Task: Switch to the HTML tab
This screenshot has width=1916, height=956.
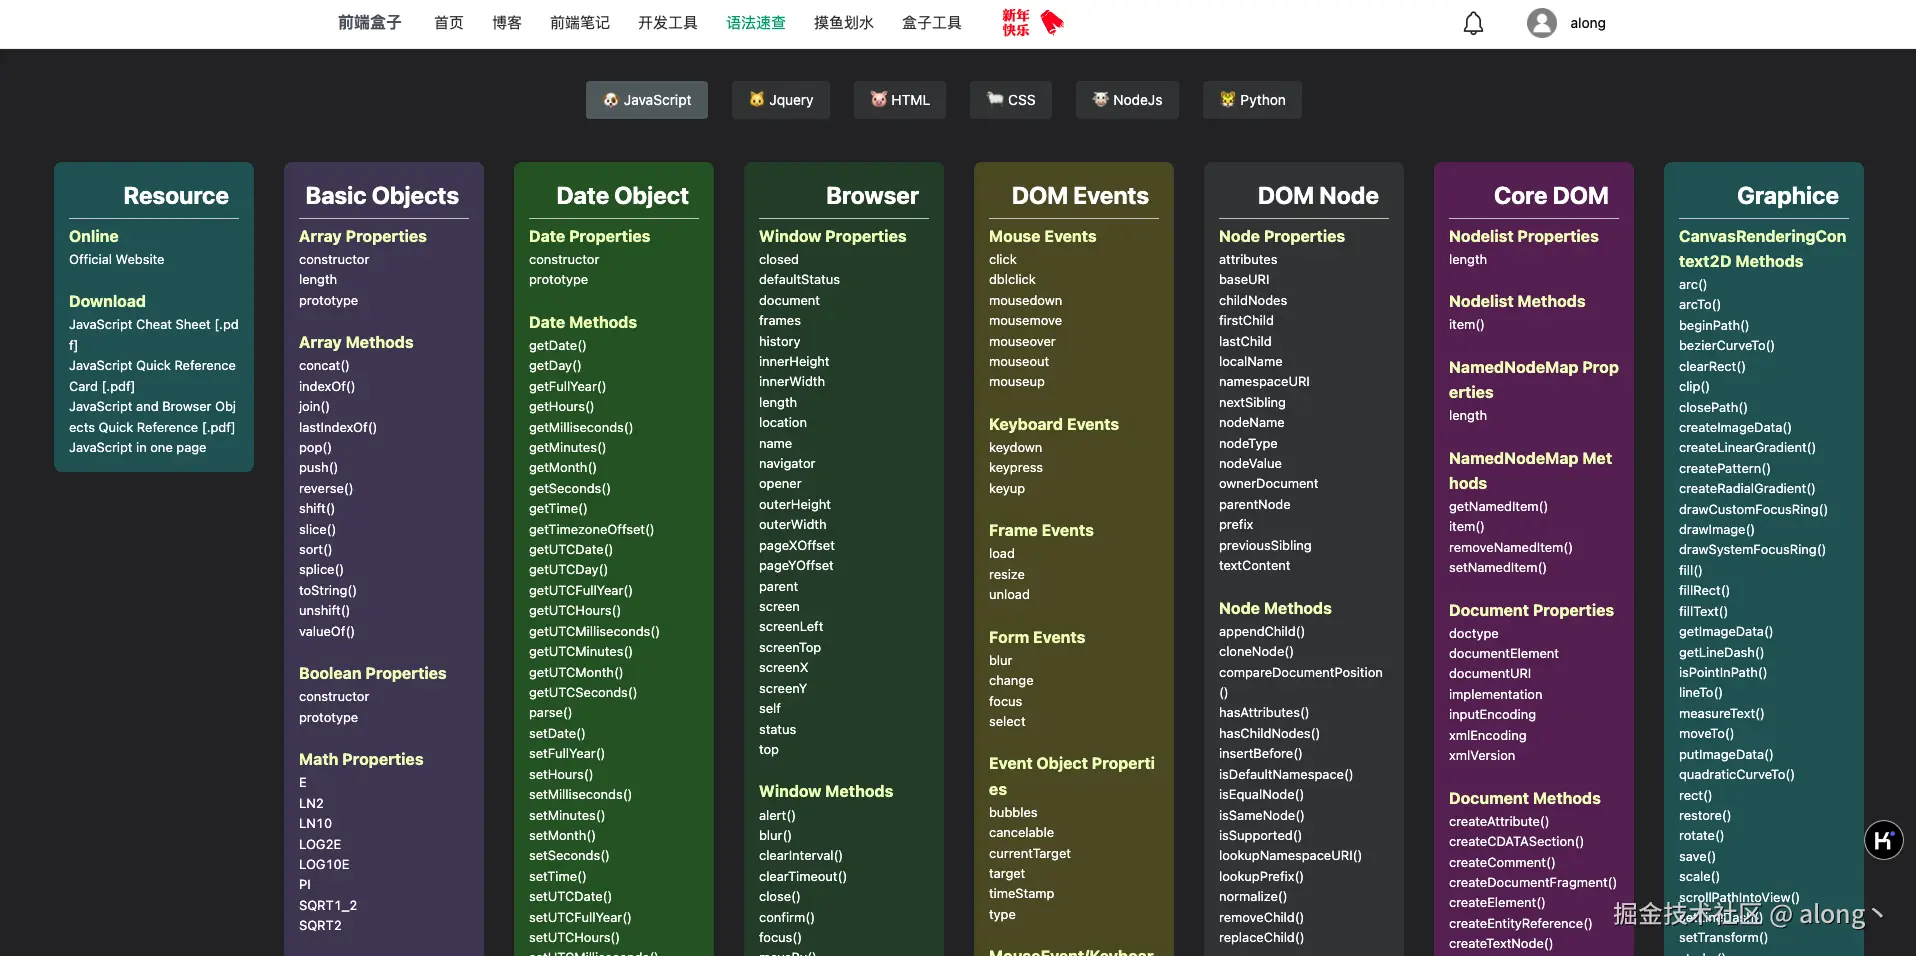Action: coord(900,100)
